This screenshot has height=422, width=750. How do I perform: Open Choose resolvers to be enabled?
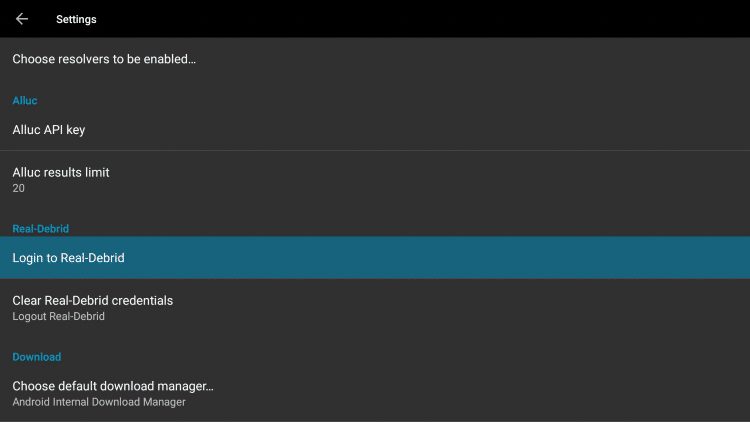pyautogui.click(x=375, y=59)
